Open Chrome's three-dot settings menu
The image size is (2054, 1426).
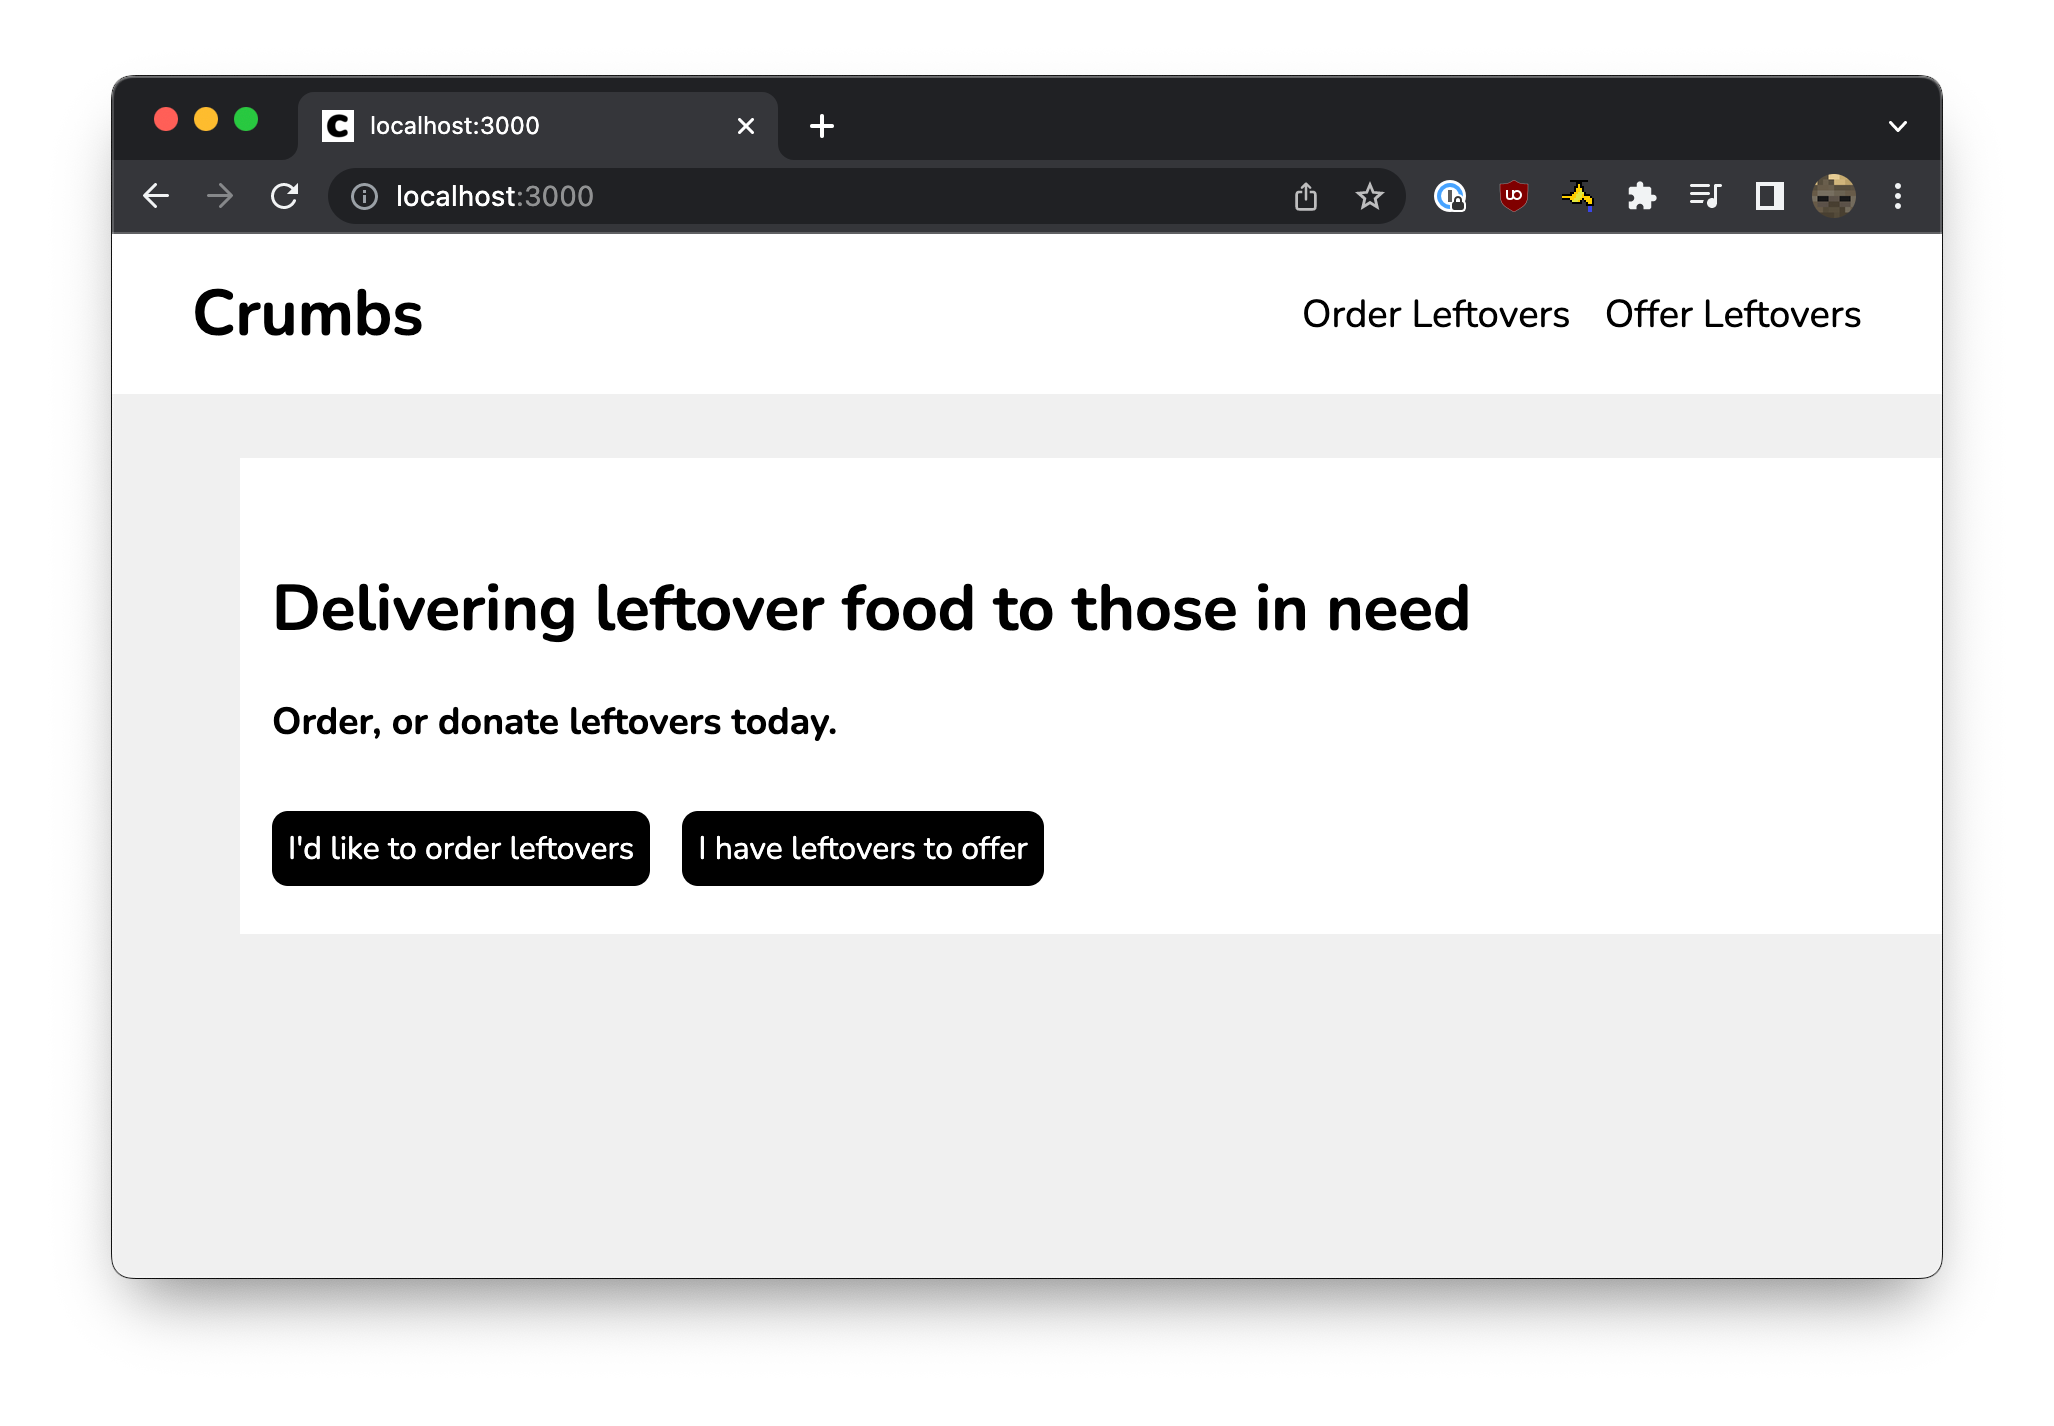[1898, 196]
